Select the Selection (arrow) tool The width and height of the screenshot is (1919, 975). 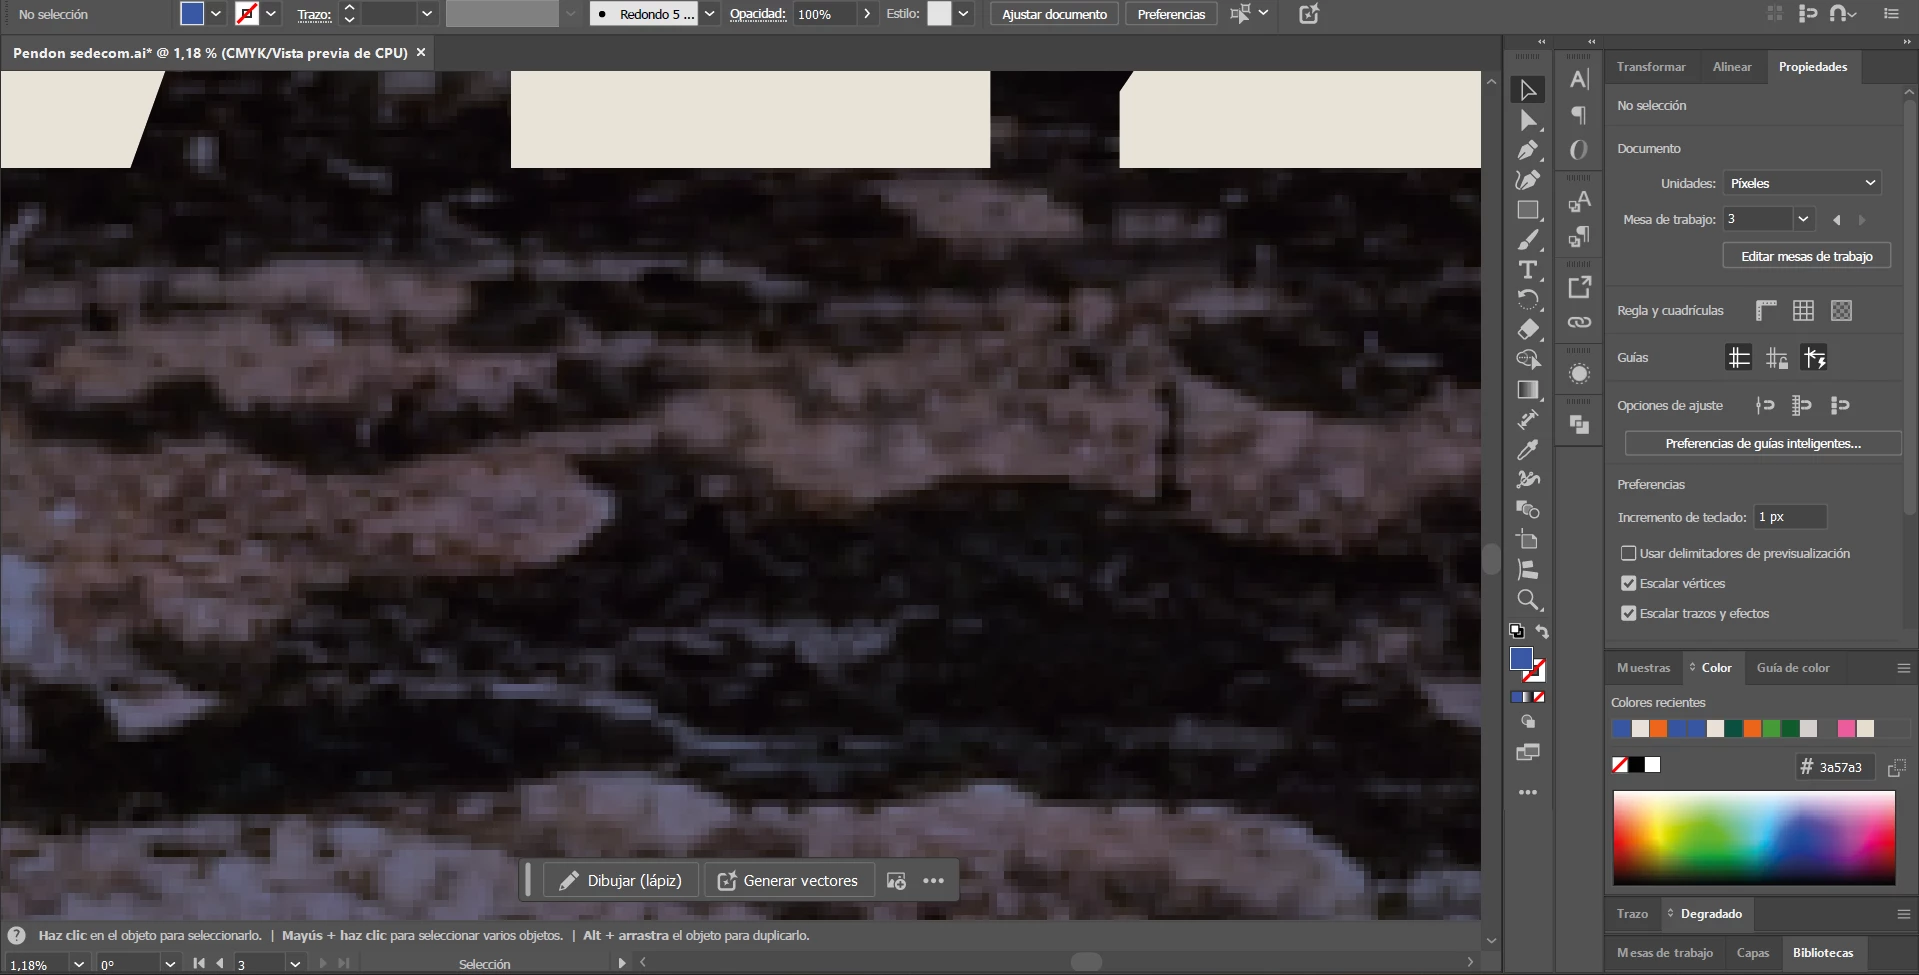(x=1527, y=90)
